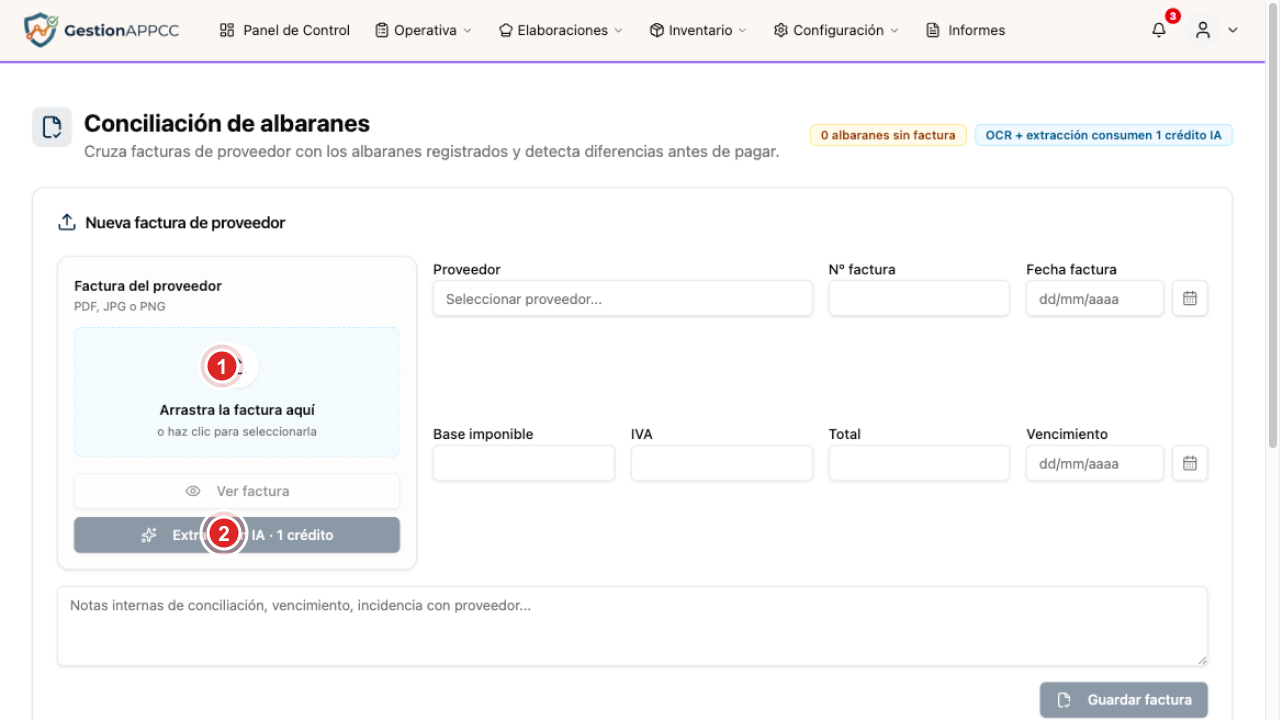Expand the Configuración menu
The image size is (1280, 720).
(x=836, y=30)
